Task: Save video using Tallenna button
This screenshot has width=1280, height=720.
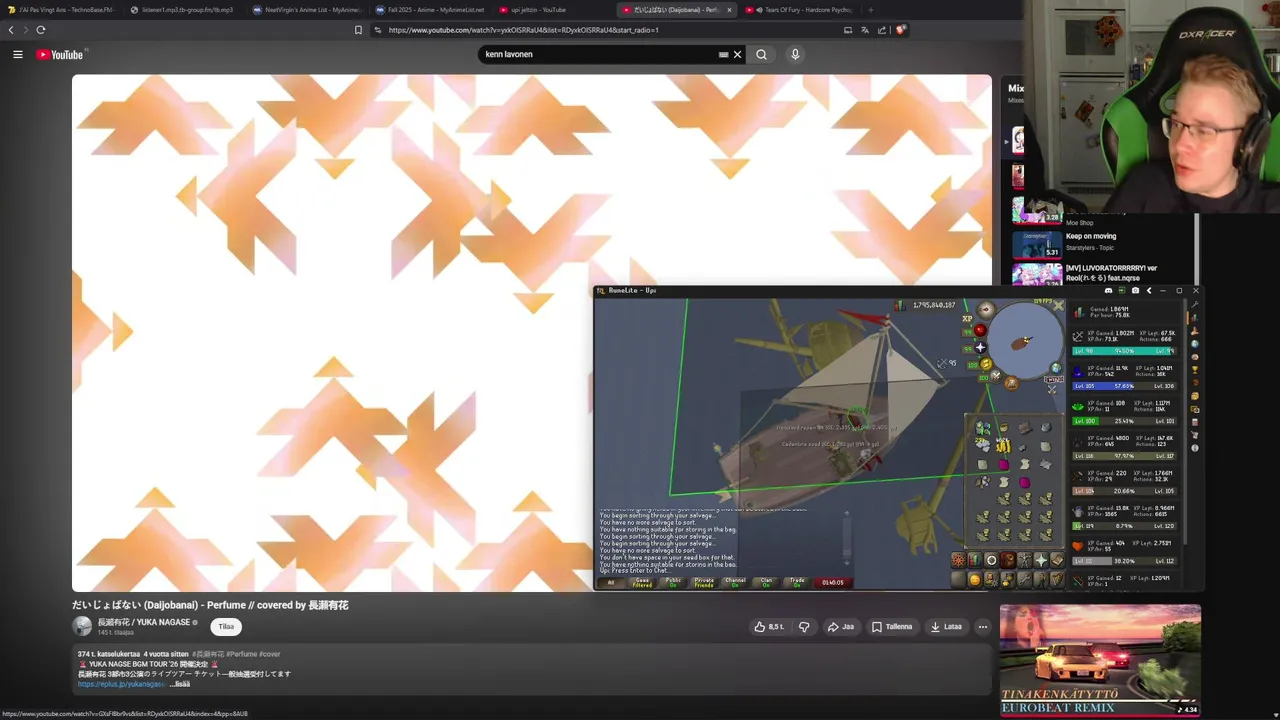Action: click(892, 627)
